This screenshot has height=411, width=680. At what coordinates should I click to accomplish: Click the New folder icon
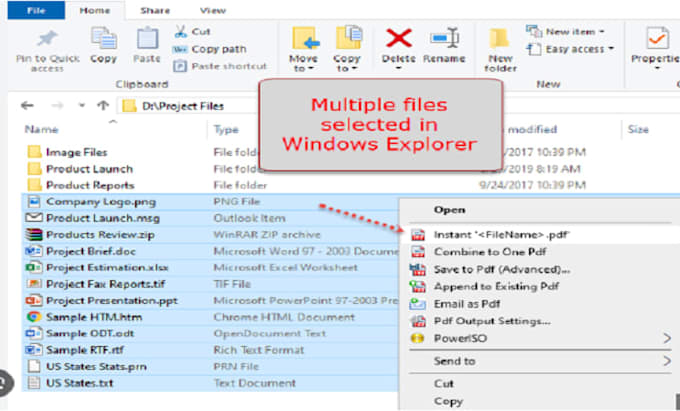500,39
